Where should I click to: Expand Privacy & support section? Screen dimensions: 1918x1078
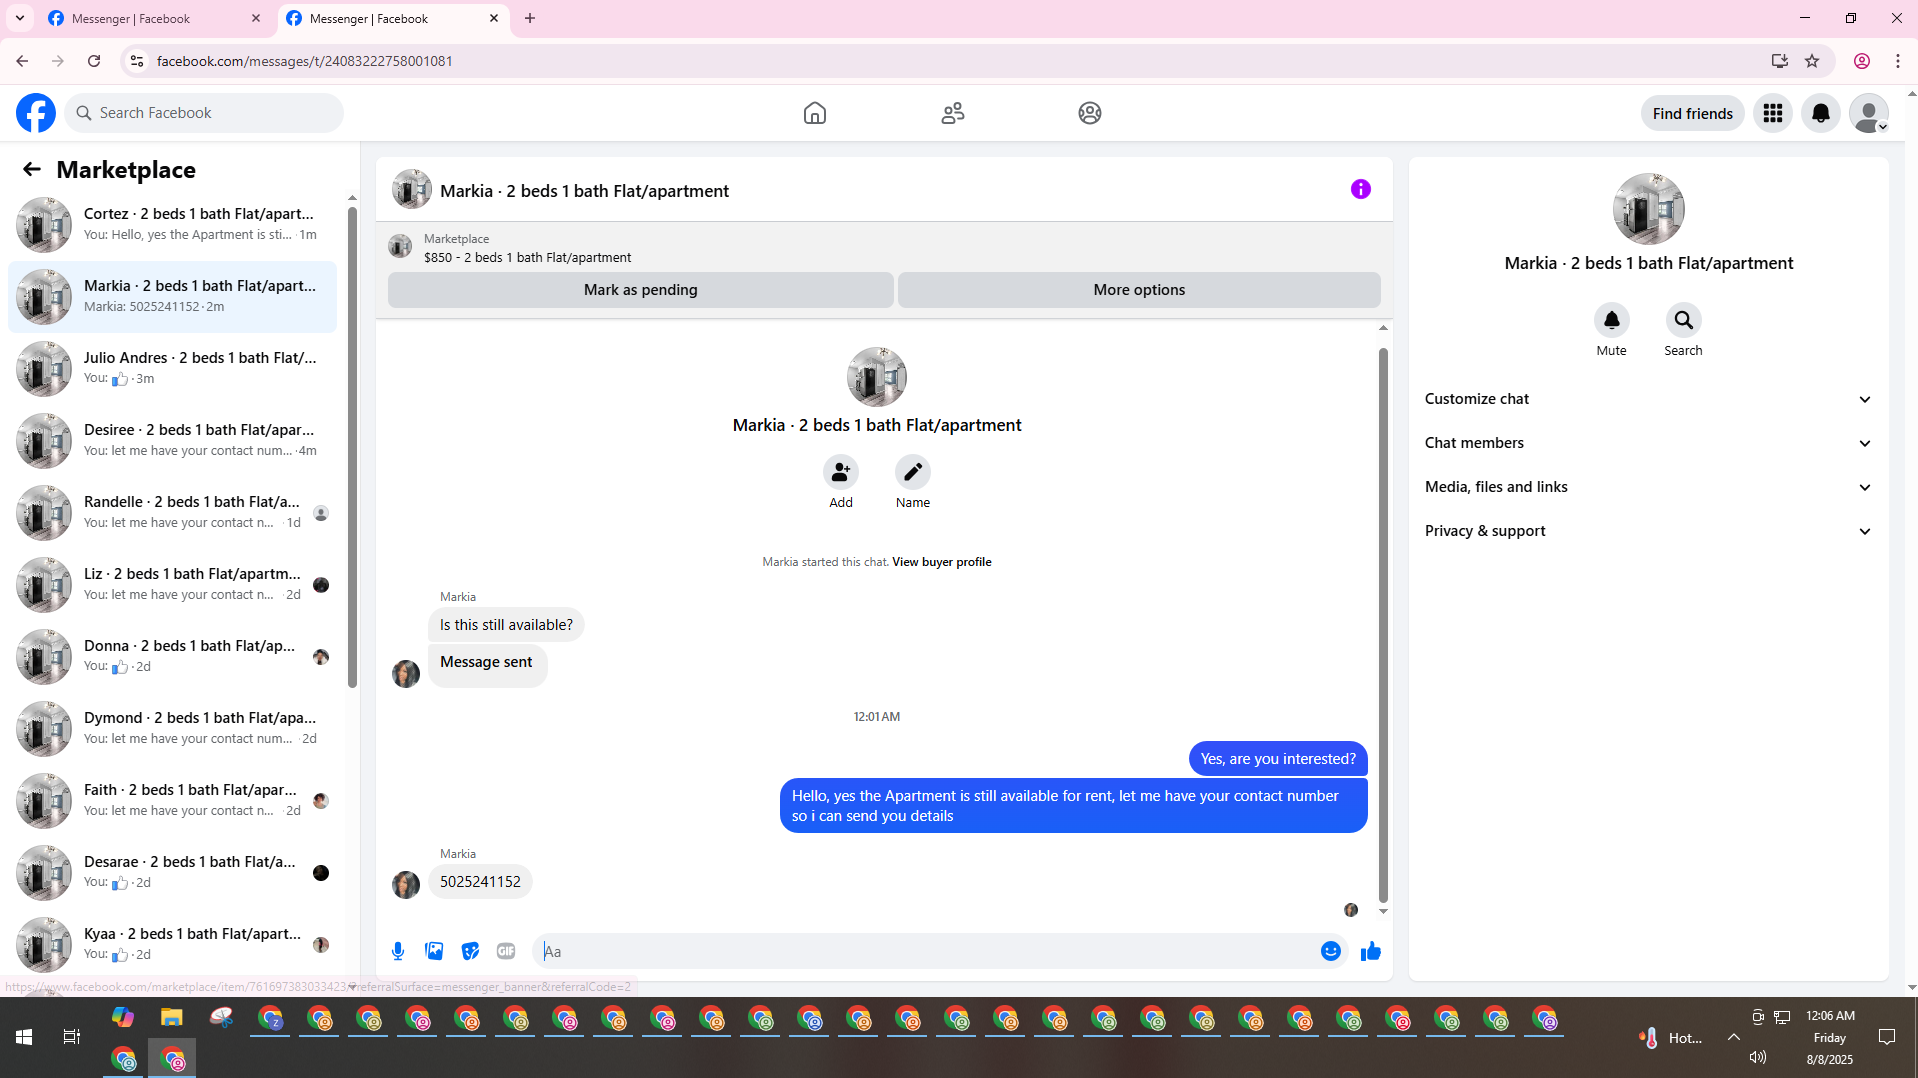click(1648, 531)
